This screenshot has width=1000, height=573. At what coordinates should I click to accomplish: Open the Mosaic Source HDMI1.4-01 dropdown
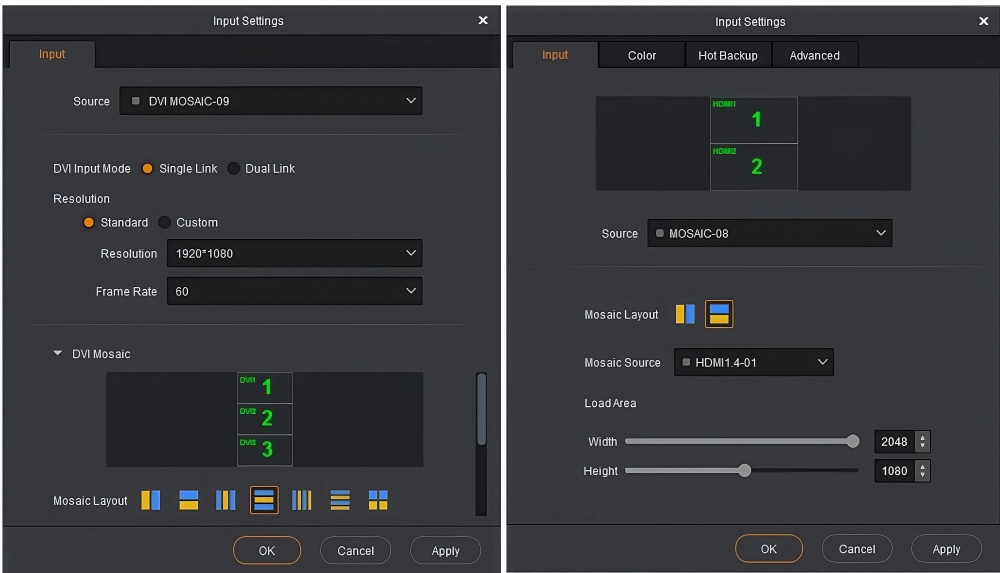coord(753,362)
